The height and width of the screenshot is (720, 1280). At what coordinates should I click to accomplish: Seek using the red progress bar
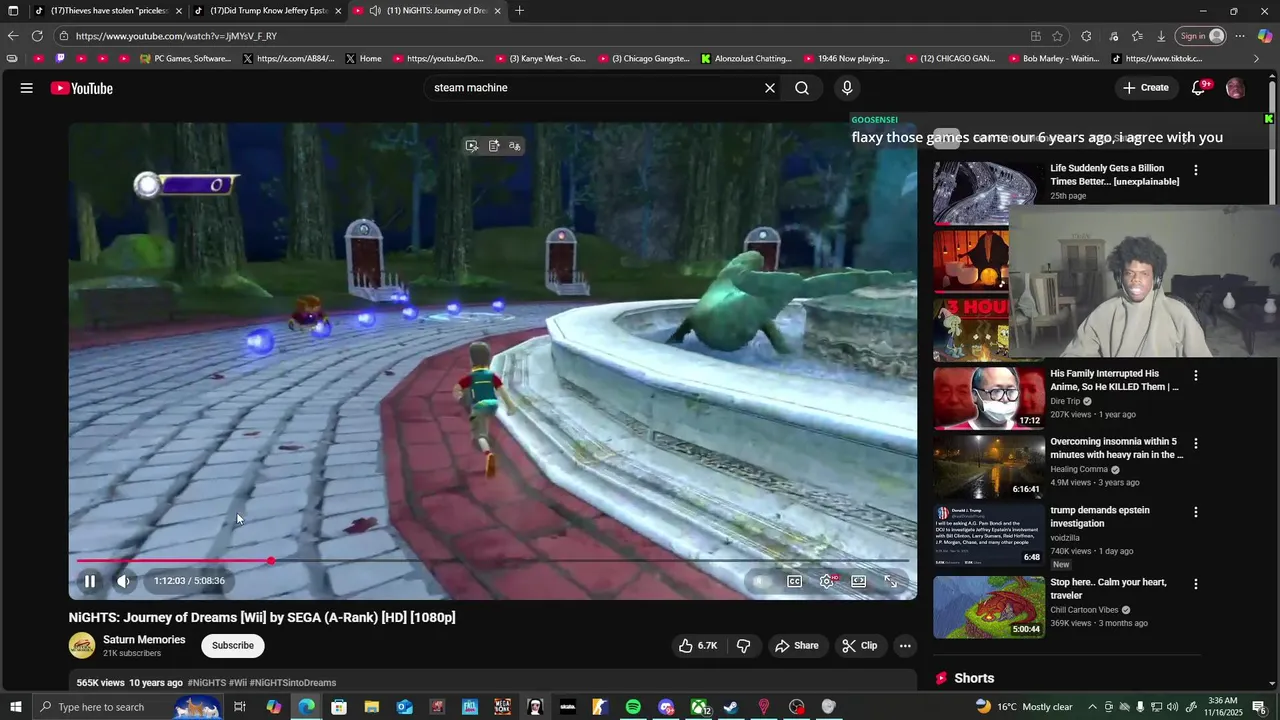492,561
